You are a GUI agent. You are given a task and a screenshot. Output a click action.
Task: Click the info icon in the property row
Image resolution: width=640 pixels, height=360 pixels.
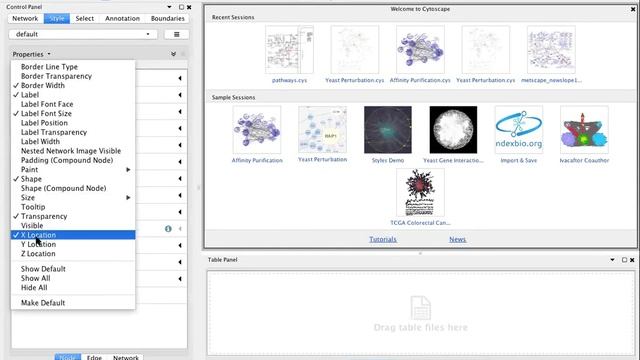pyautogui.click(x=168, y=229)
